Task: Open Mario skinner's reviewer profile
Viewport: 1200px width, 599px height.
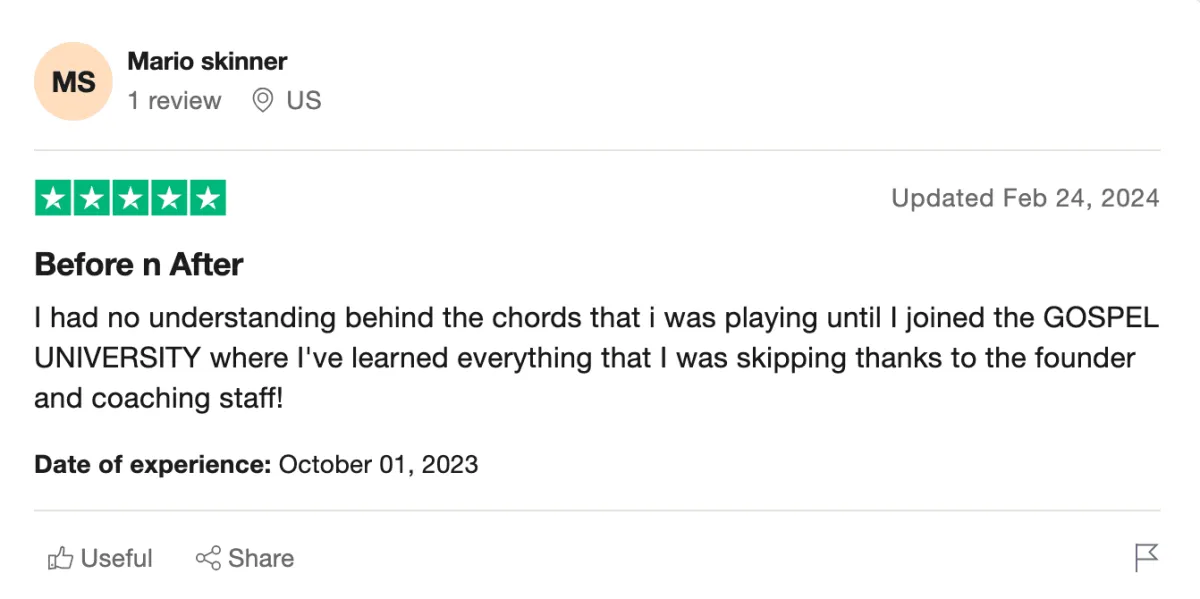Action: pos(207,61)
